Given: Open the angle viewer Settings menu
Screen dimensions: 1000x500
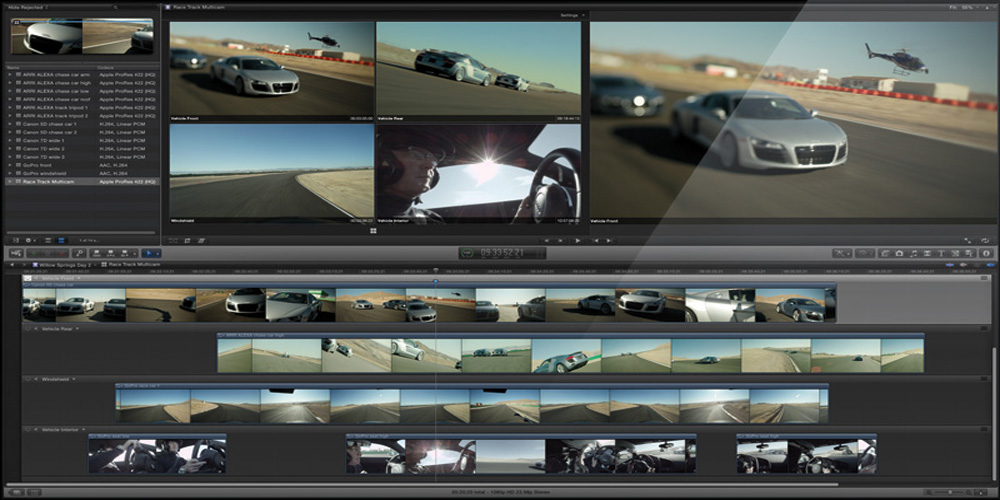Looking at the screenshot, I should tap(569, 15).
